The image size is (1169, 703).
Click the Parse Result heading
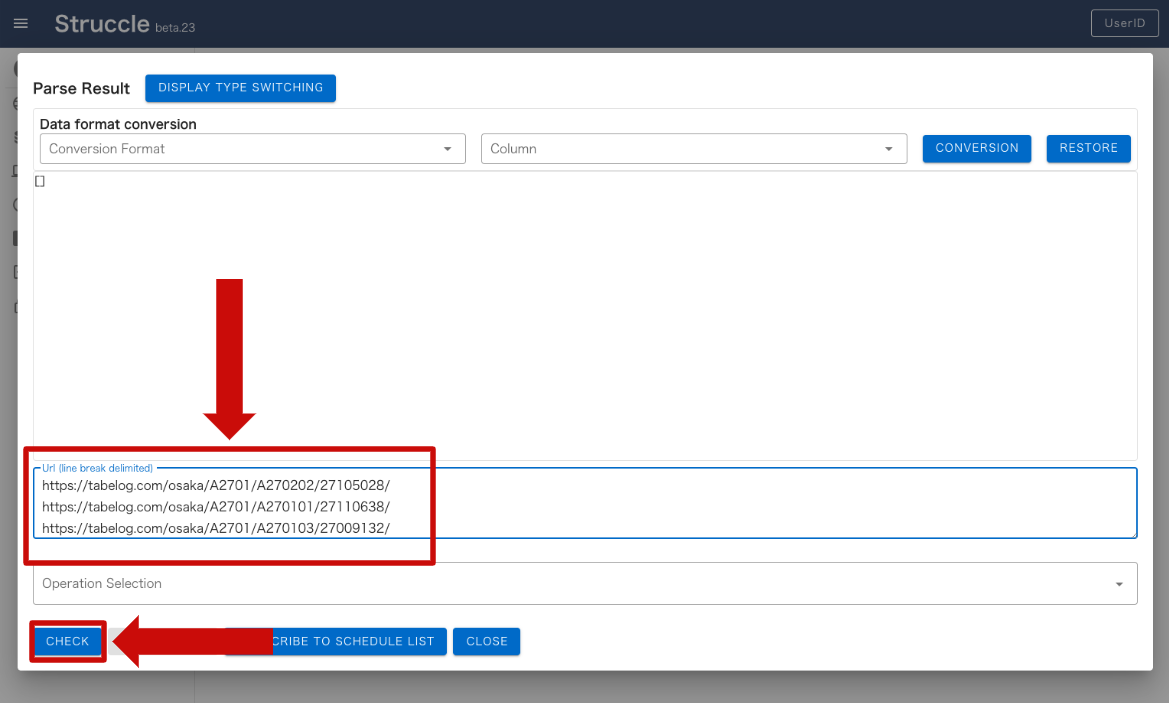tap(81, 89)
